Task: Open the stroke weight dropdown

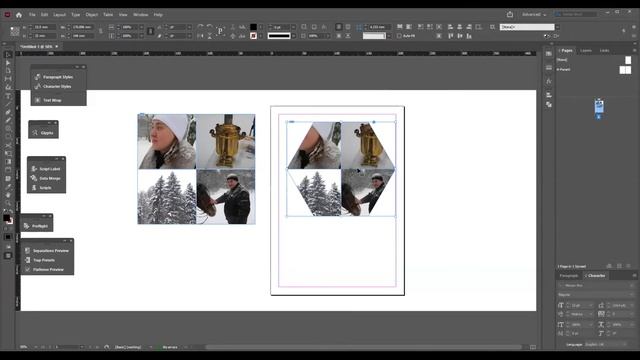Action: [x=293, y=27]
